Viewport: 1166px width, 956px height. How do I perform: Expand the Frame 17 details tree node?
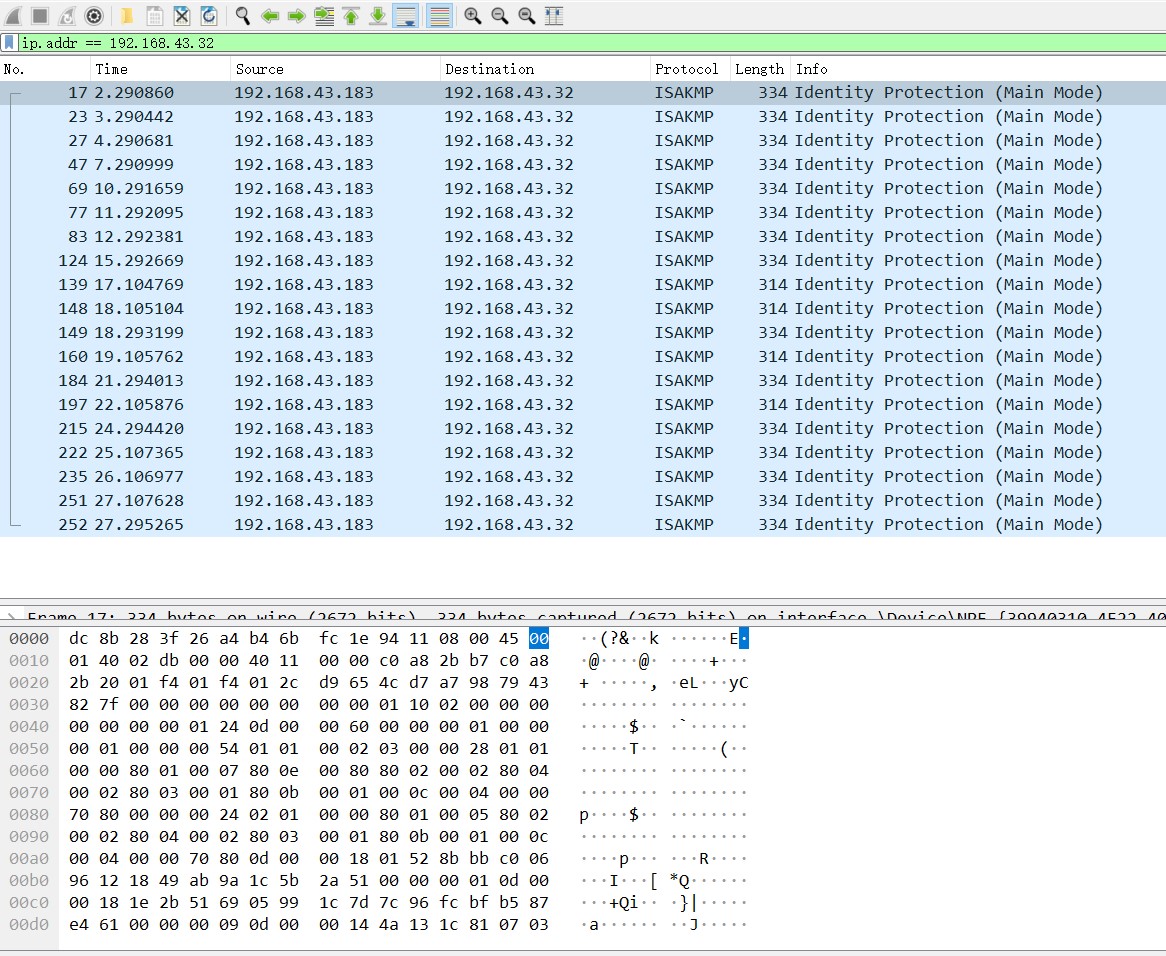pyautogui.click(x=10, y=616)
